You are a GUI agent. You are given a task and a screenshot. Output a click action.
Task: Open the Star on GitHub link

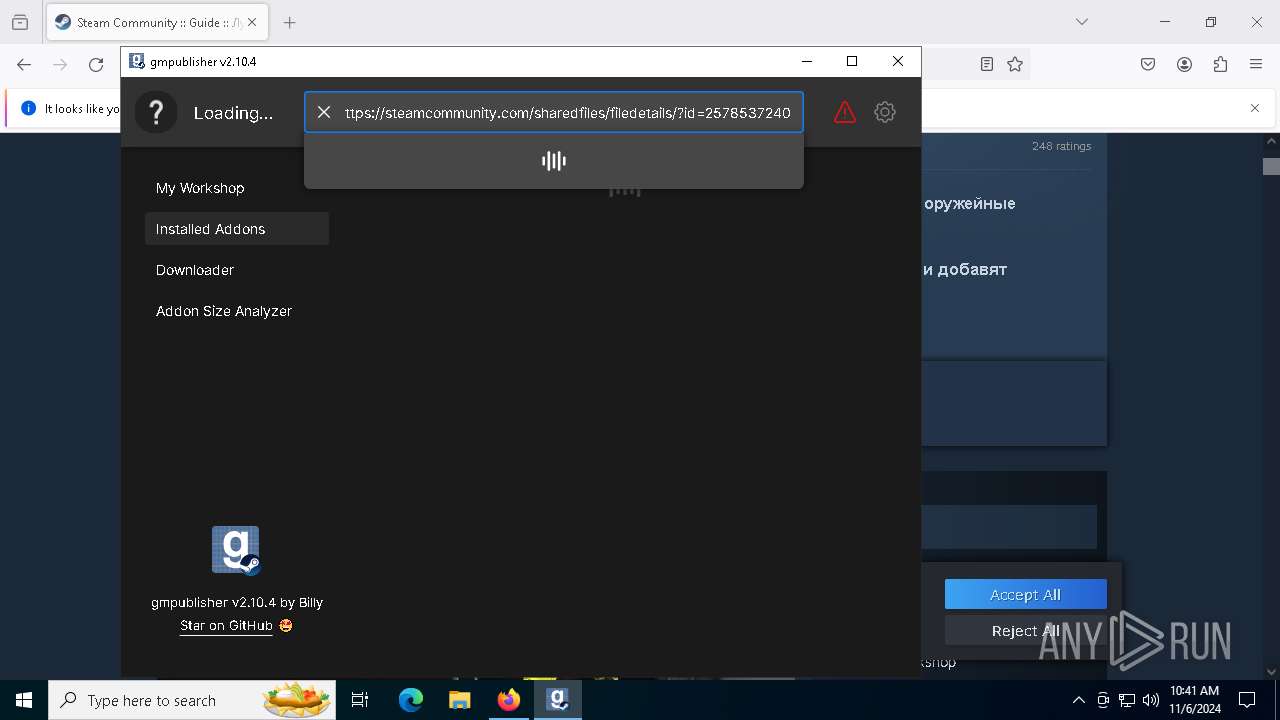tap(226, 626)
